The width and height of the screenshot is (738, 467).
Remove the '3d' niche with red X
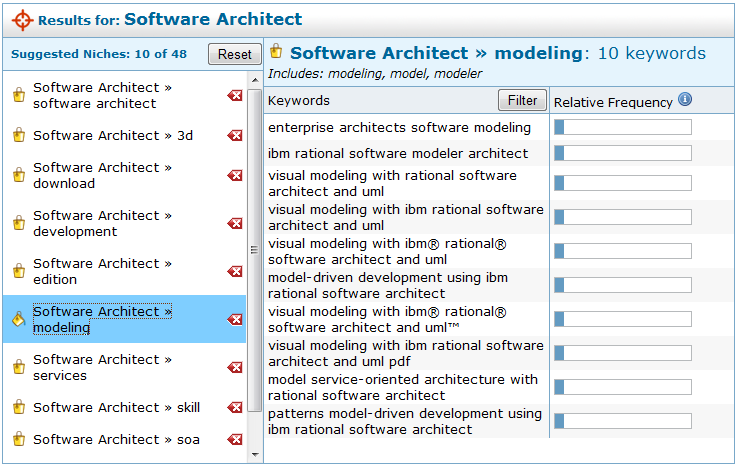pyautogui.click(x=235, y=136)
